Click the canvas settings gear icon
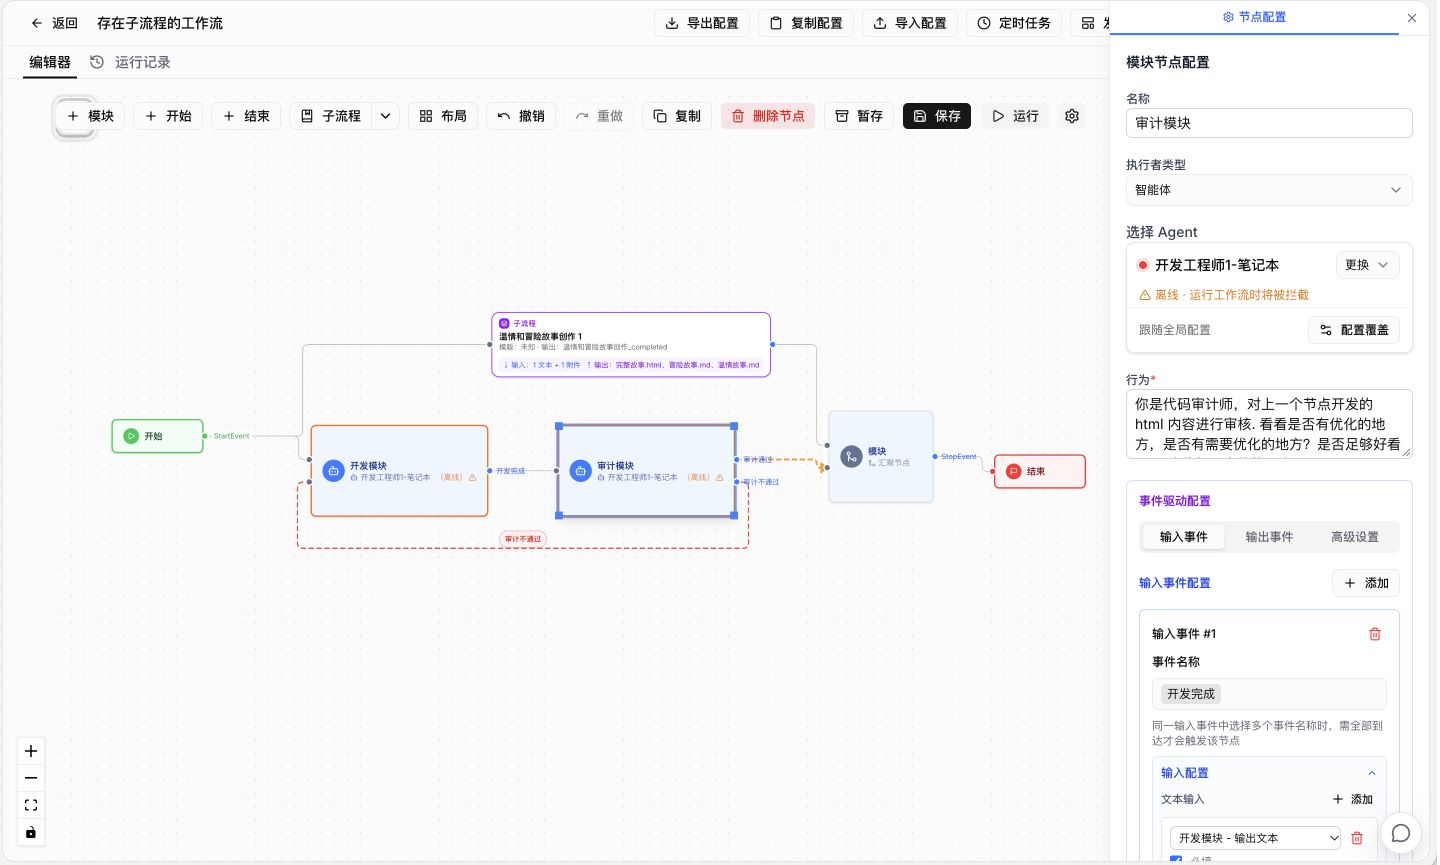Viewport: 1440px width, 865px height. click(x=1072, y=116)
